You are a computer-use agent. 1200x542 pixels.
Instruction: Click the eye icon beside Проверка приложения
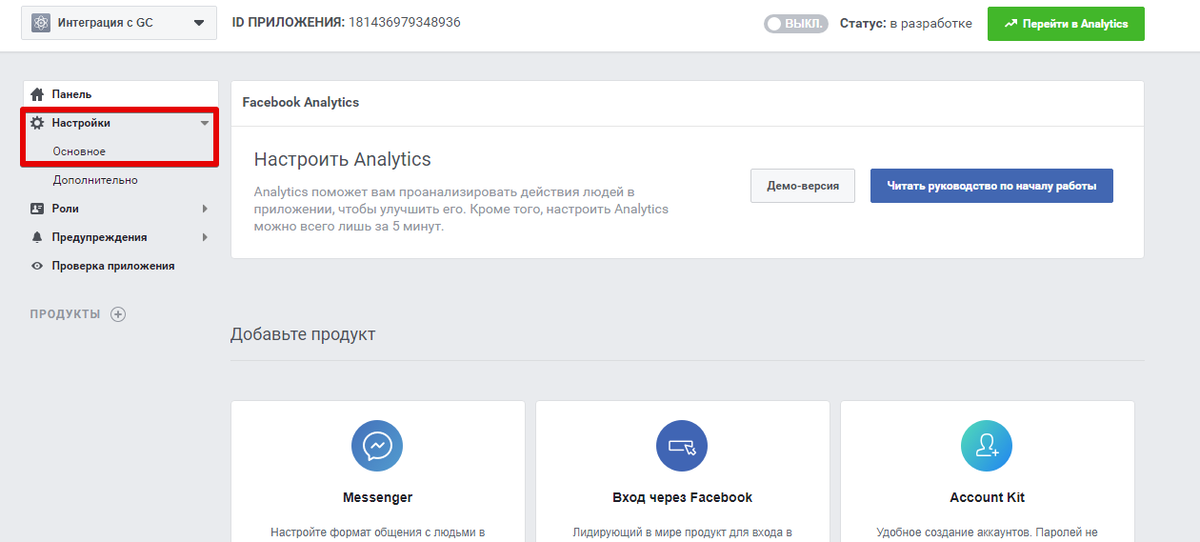pyautogui.click(x=37, y=266)
